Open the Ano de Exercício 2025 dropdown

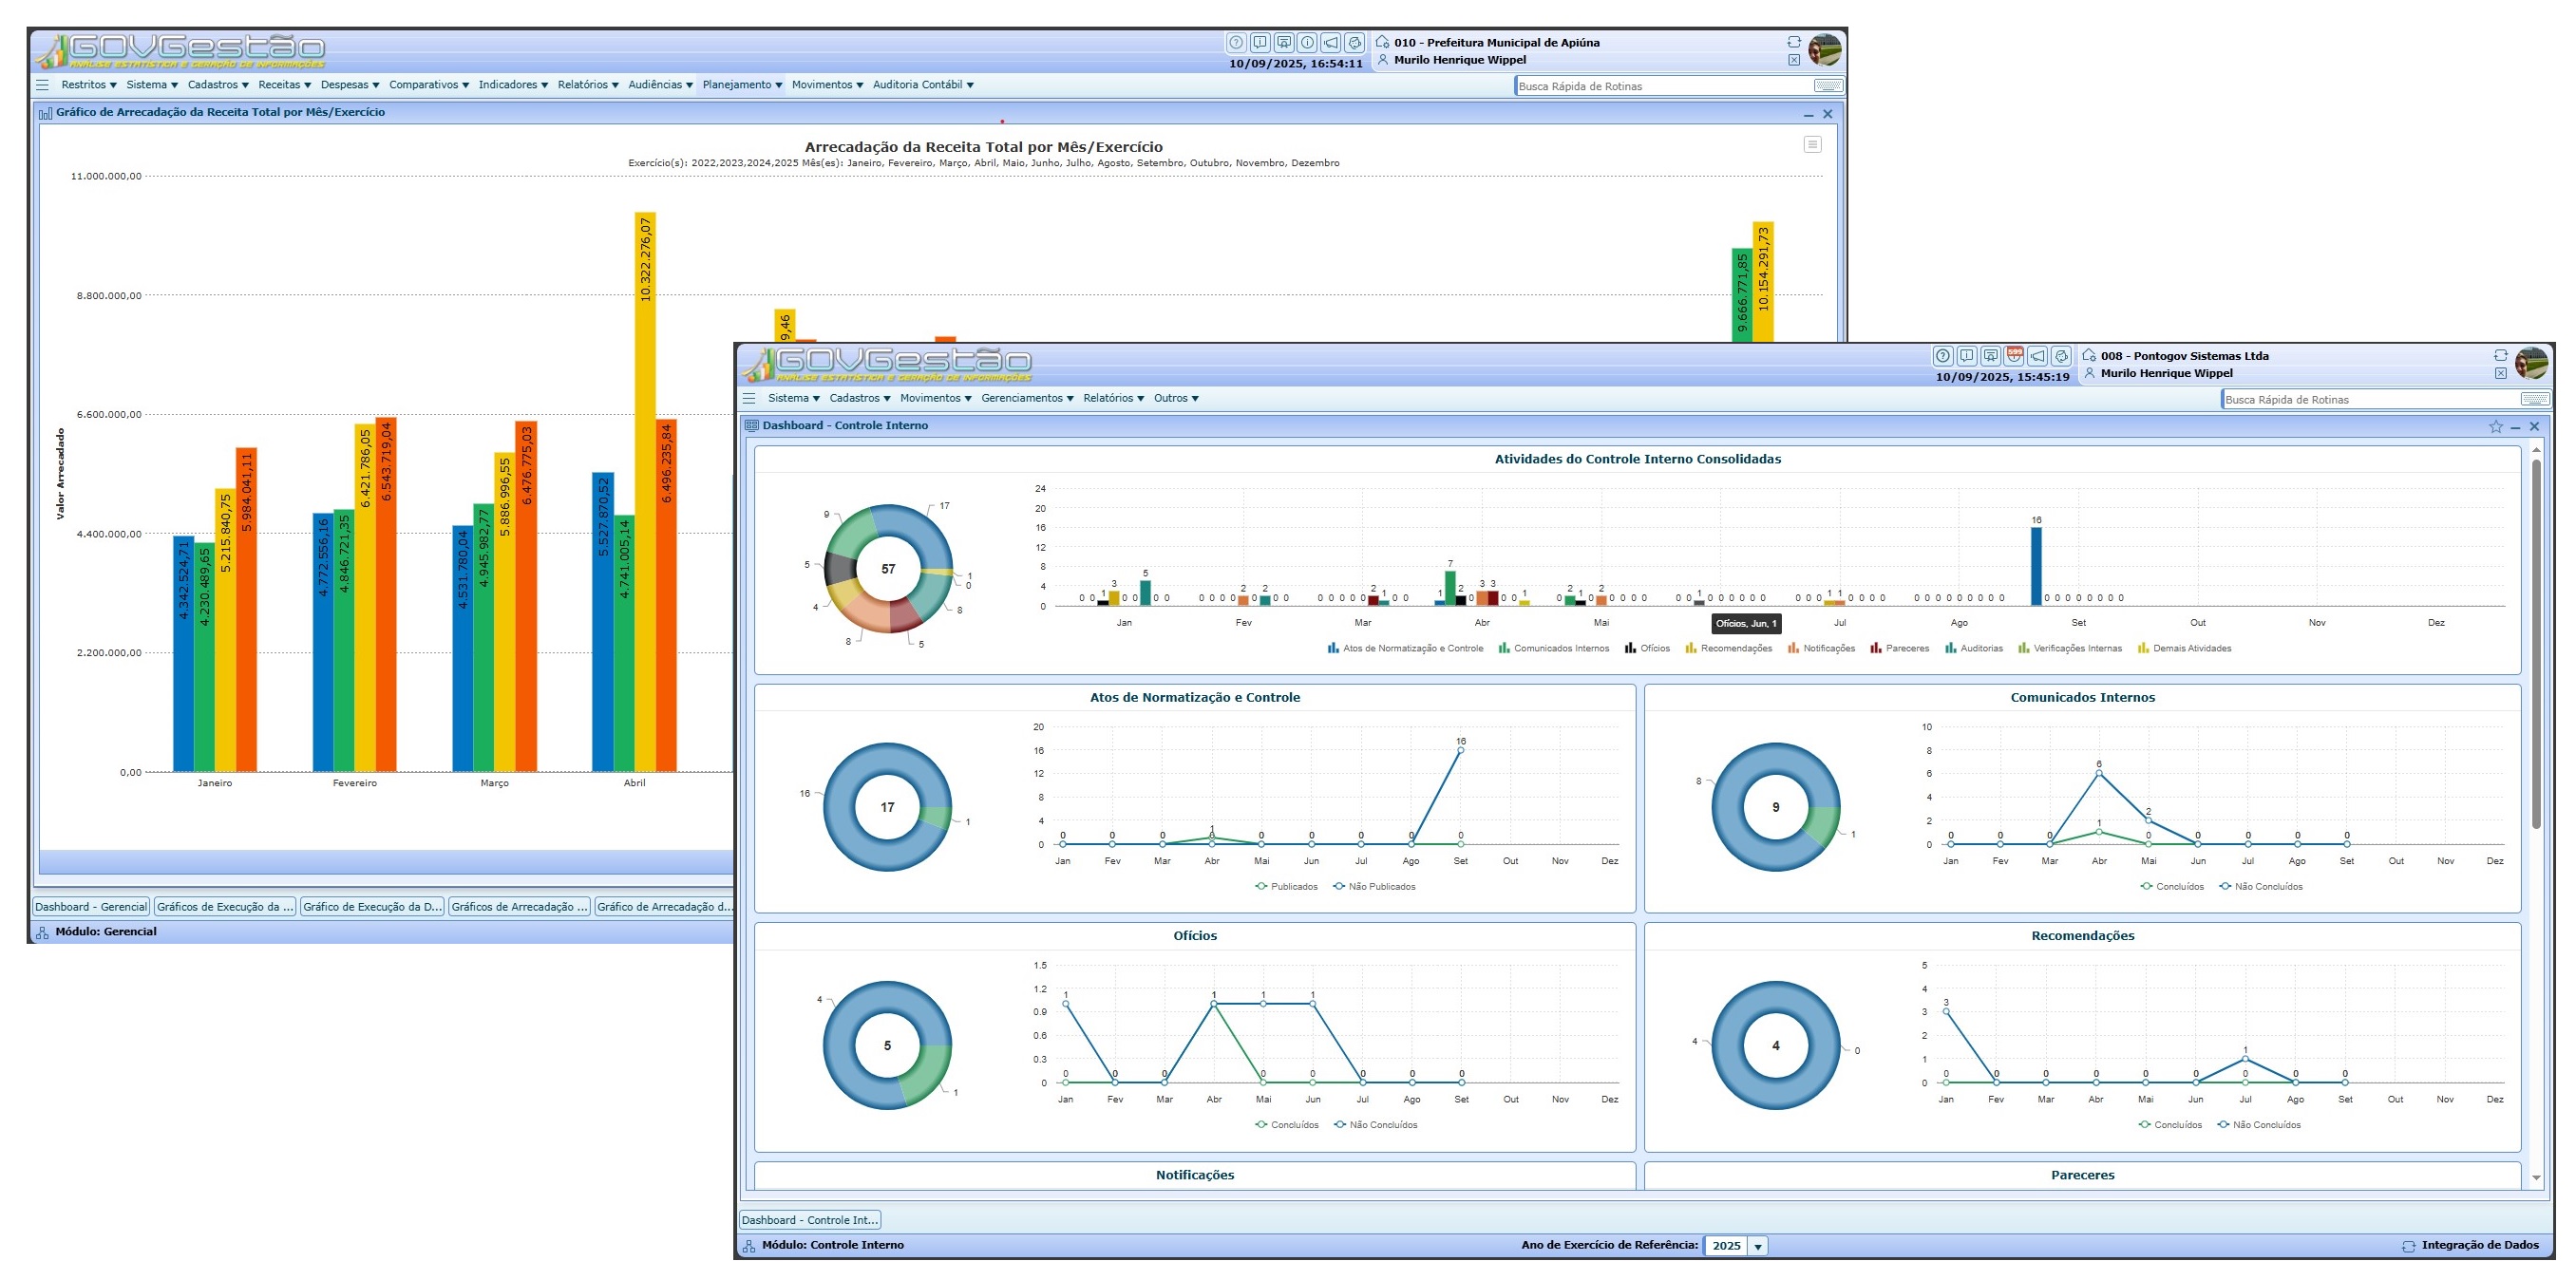click(1757, 1246)
